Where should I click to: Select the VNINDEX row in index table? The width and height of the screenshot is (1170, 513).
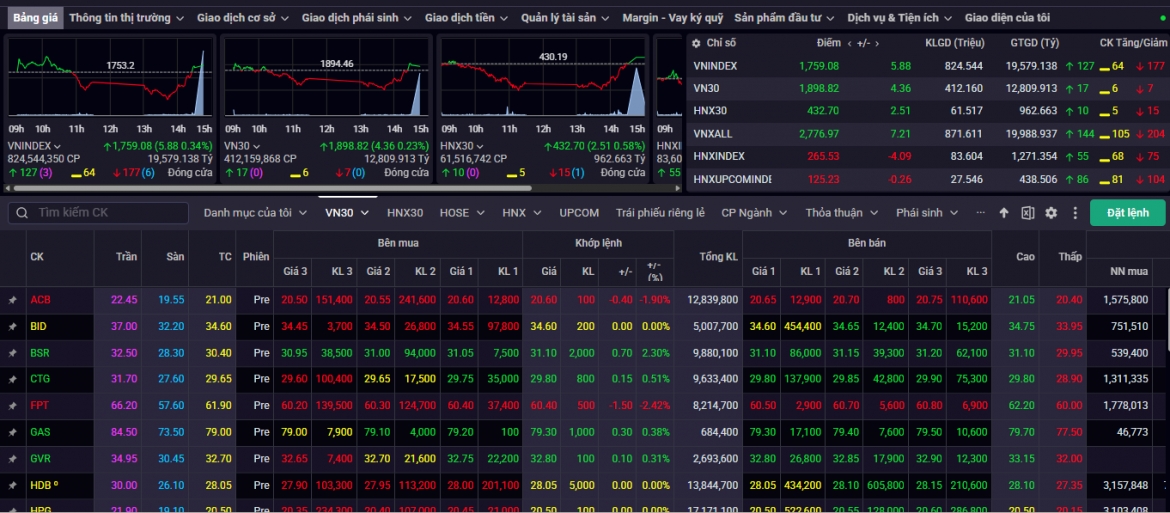coord(927,66)
